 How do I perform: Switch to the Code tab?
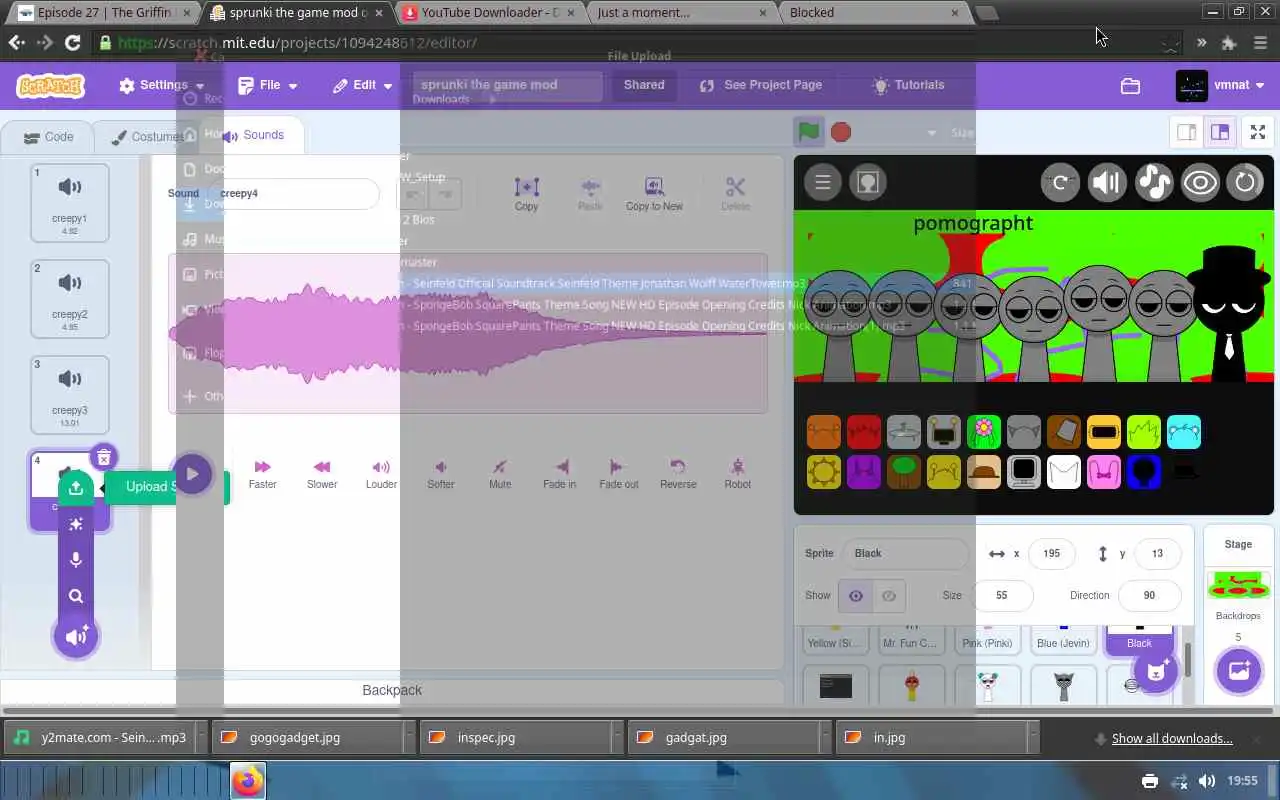(48, 137)
